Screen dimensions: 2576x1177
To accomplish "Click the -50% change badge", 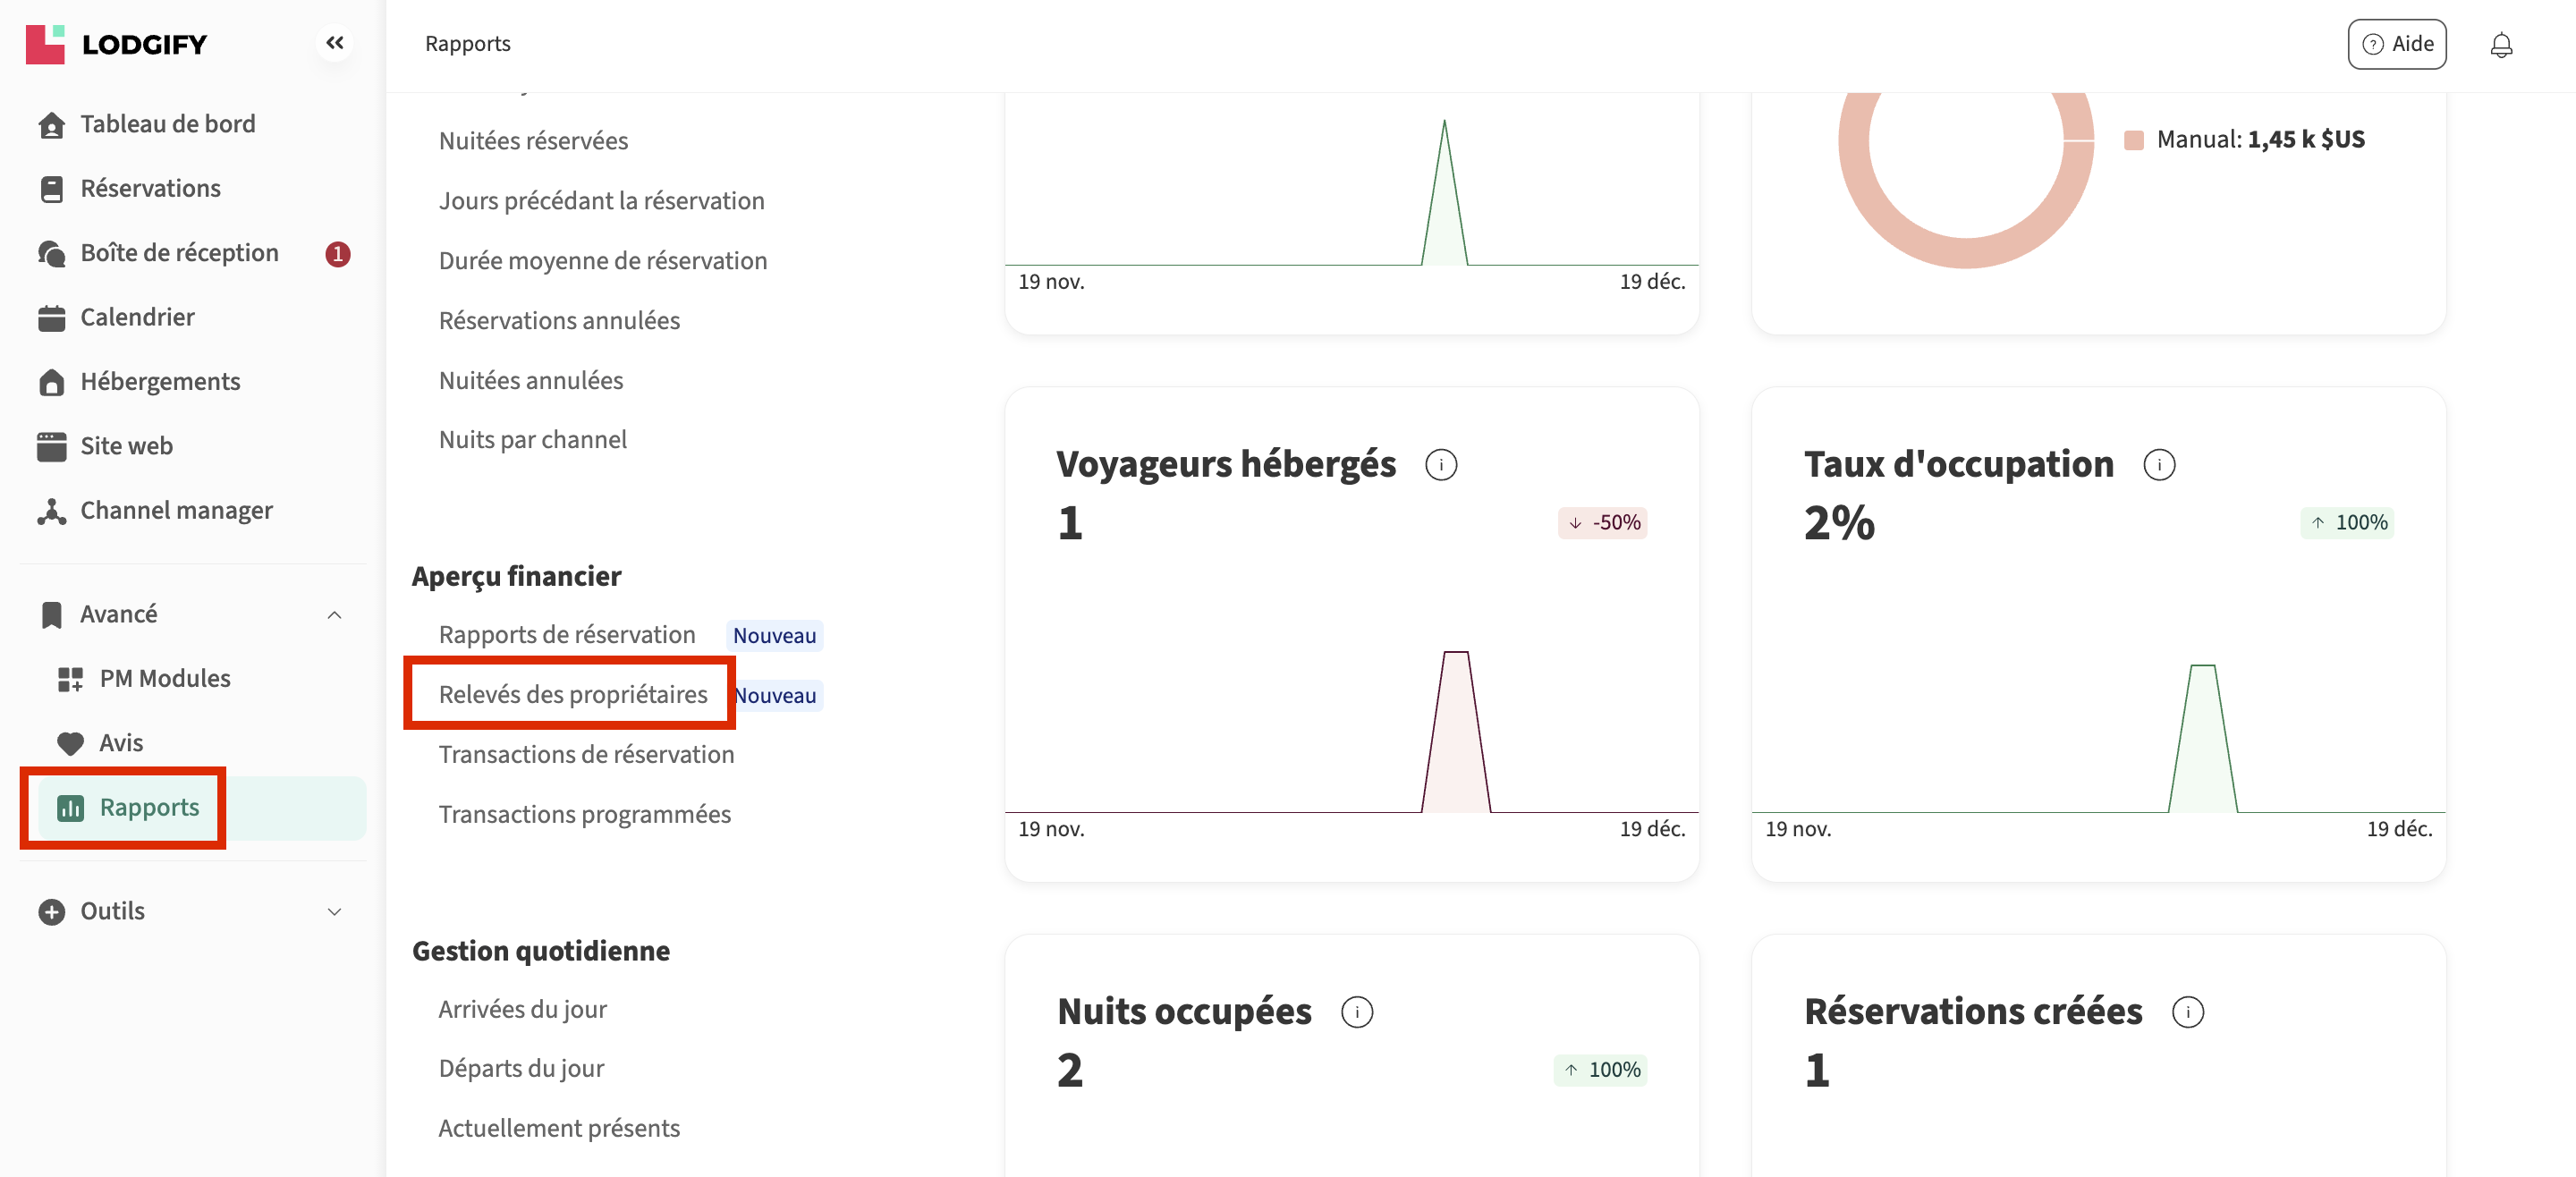I will click(x=1602, y=522).
